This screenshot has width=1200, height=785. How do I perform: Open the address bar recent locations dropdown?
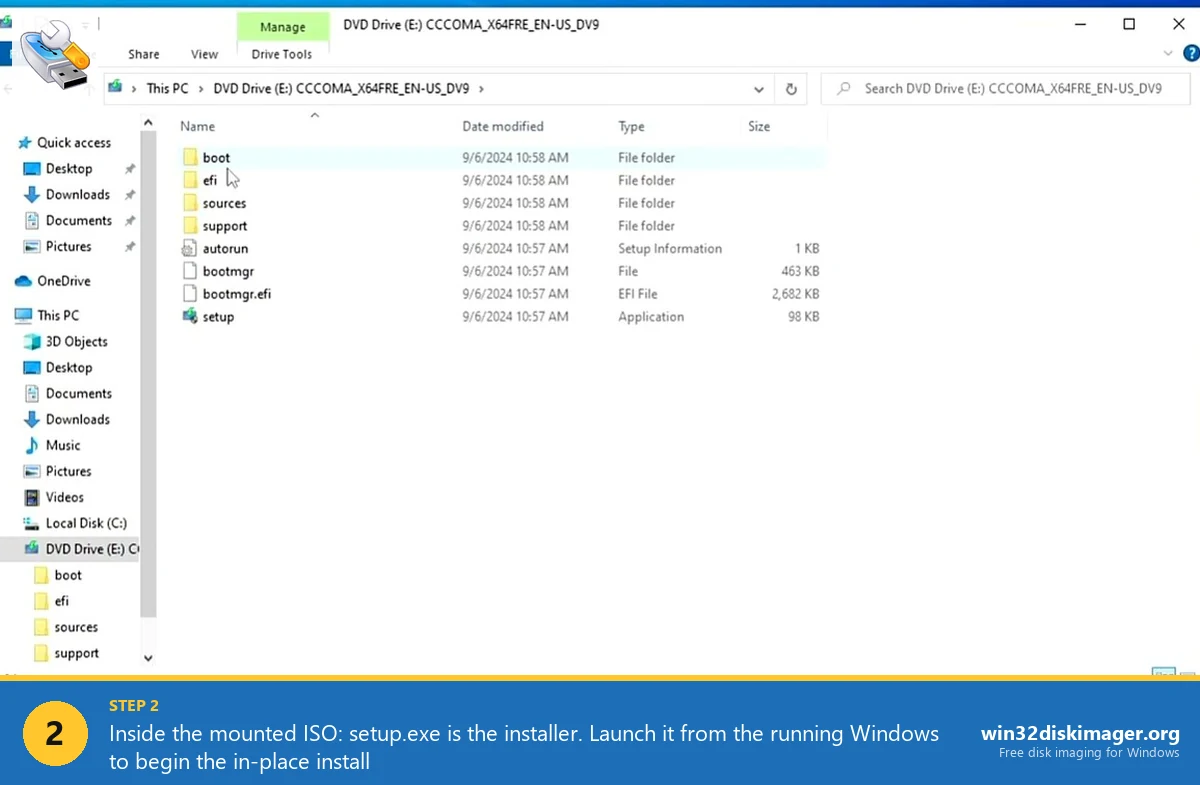pyautogui.click(x=758, y=88)
